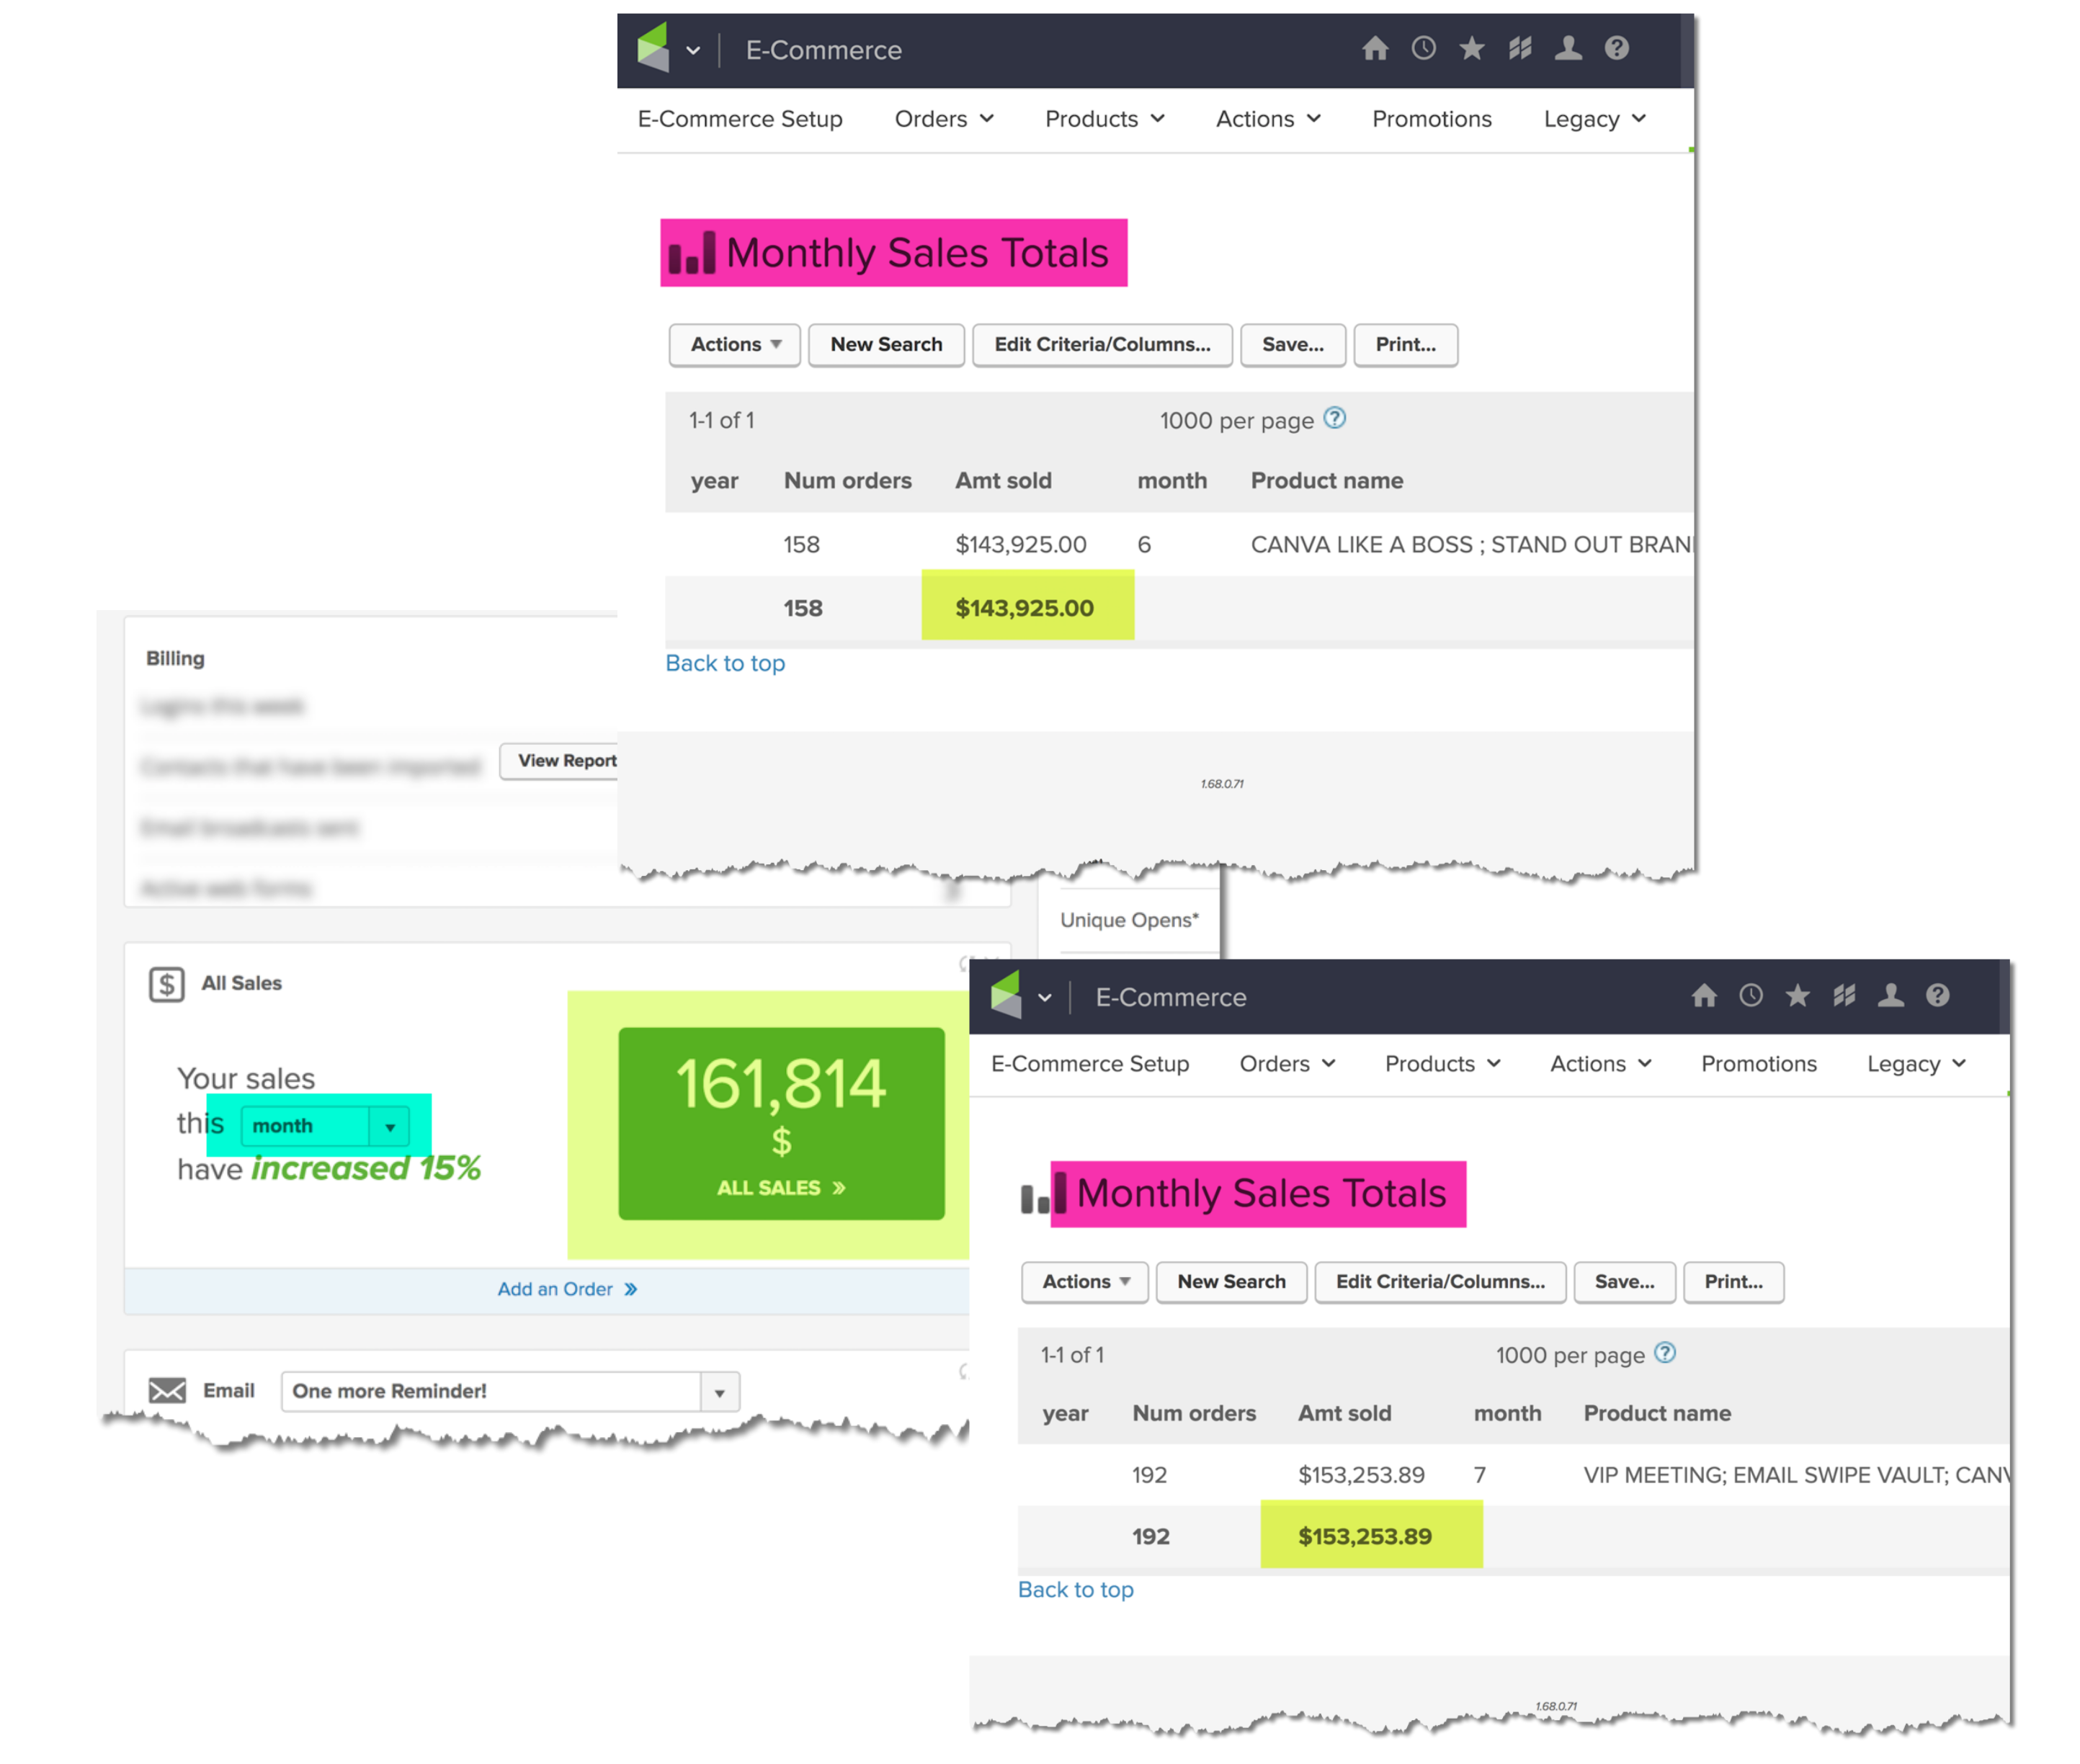This screenshot has width=2080, height=1764.
Task: Open recent history clock icon in top header
Action: pyautogui.click(x=1423, y=48)
